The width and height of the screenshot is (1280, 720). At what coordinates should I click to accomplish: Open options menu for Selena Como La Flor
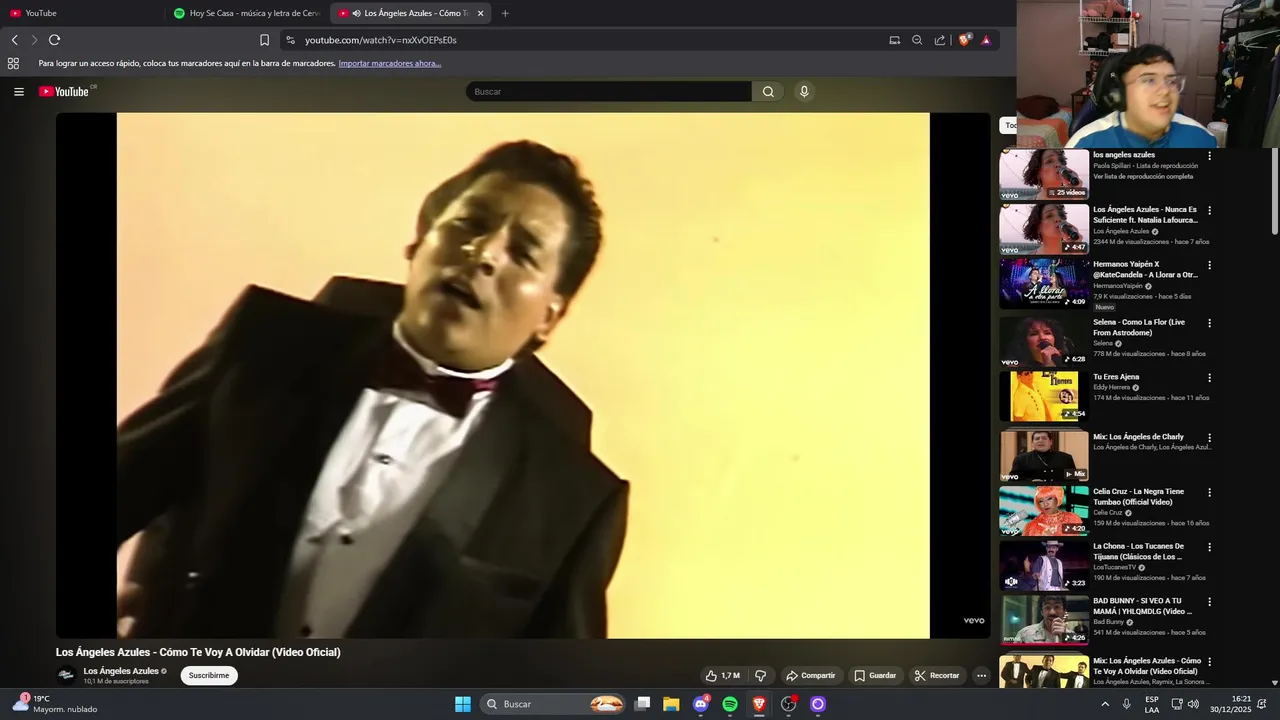pyautogui.click(x=1209, y=324)
